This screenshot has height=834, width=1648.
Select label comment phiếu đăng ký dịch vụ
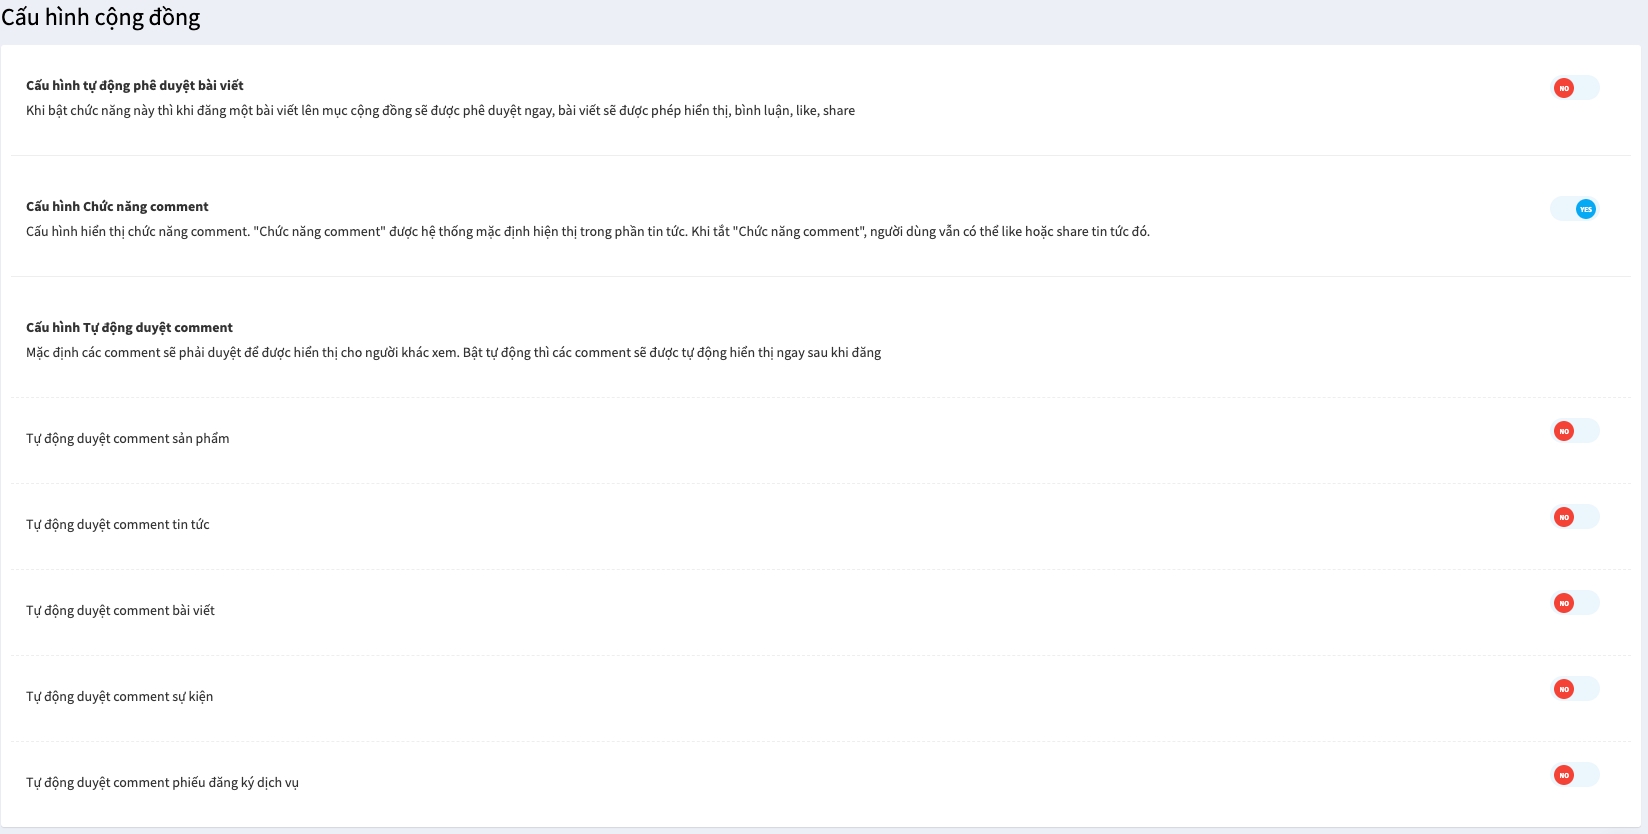tap(162, 783)
